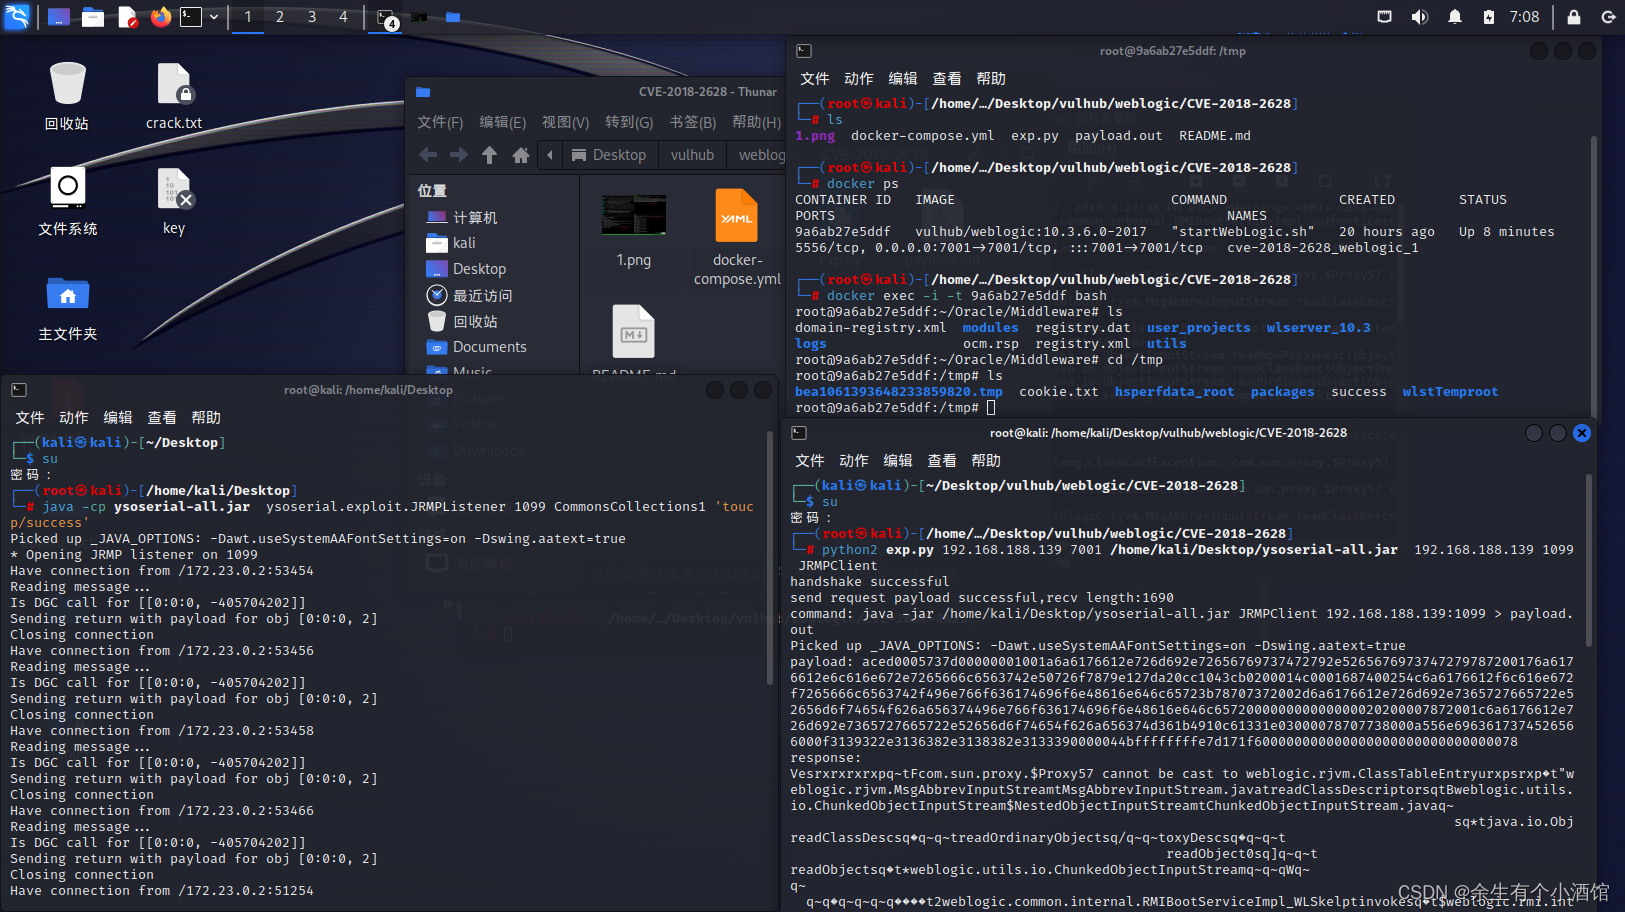Select the key file on the desktop
Viewport: 1625px width, 912px height.
(174, 201)
